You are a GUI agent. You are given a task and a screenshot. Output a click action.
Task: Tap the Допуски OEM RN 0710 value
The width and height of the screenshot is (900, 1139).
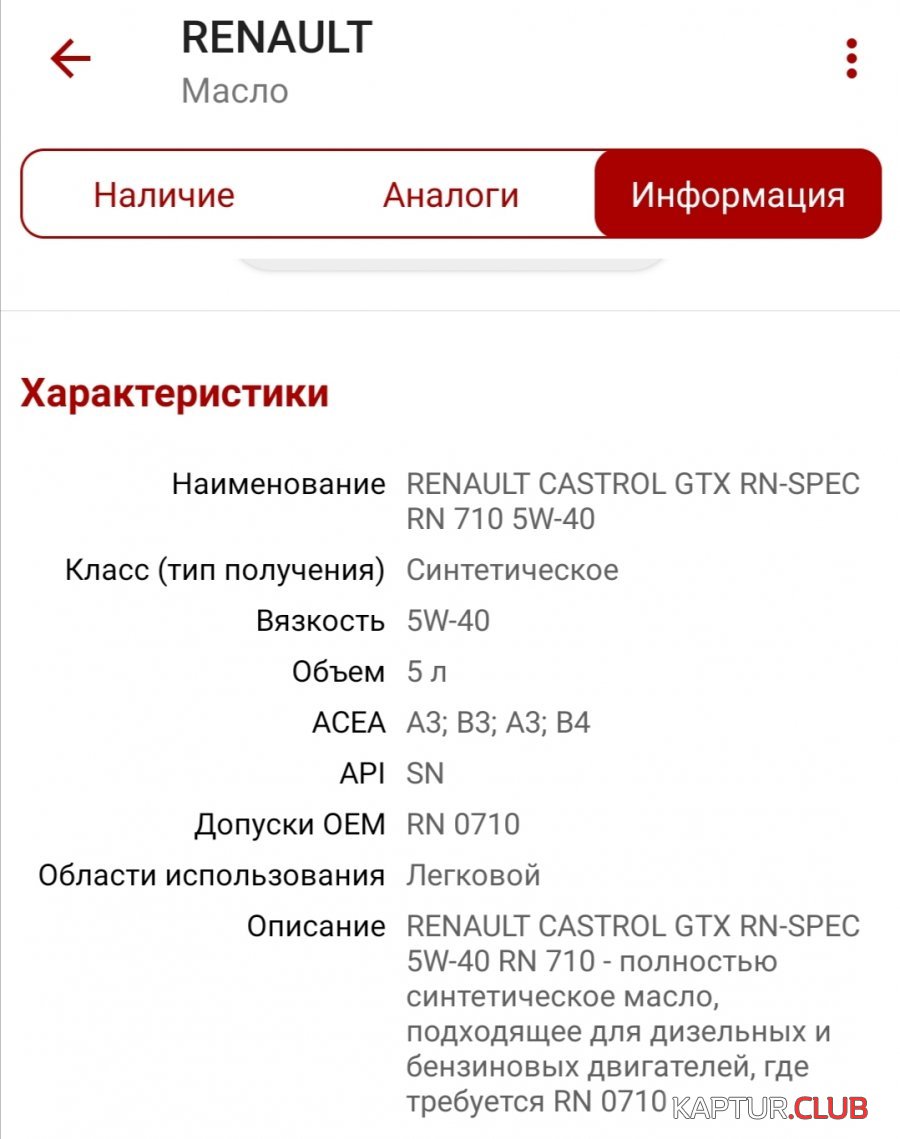point(463,824)
